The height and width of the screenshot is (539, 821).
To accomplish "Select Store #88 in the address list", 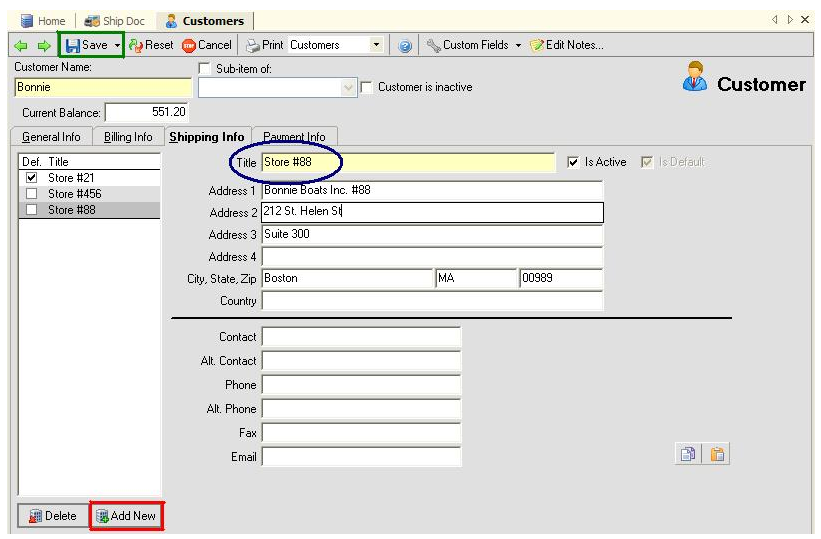I will [x=90, y=210].
